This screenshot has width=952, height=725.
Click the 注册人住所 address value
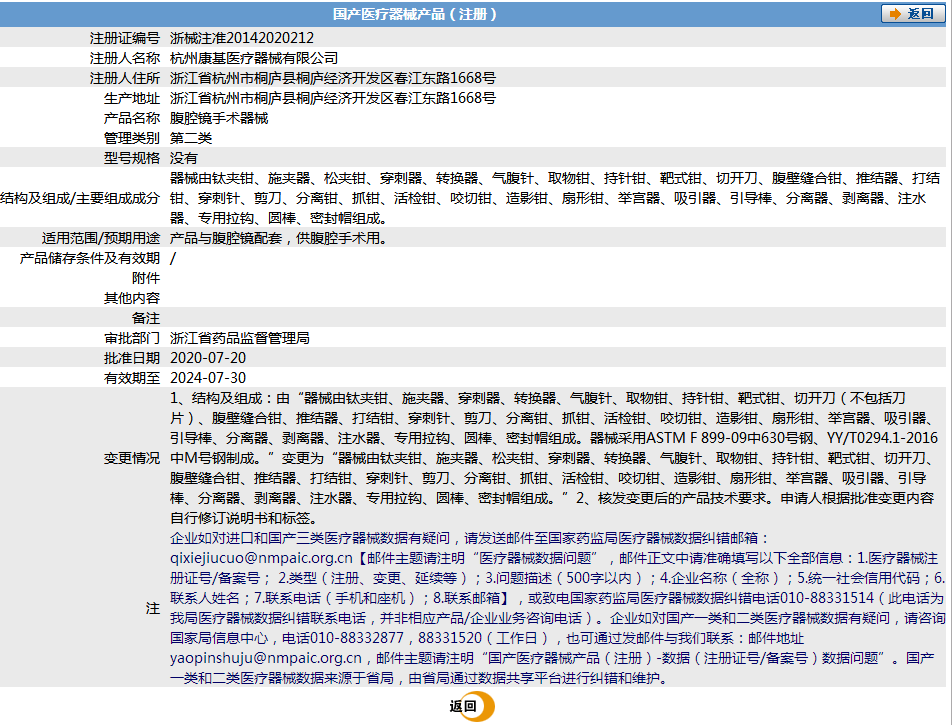(332, 78)
